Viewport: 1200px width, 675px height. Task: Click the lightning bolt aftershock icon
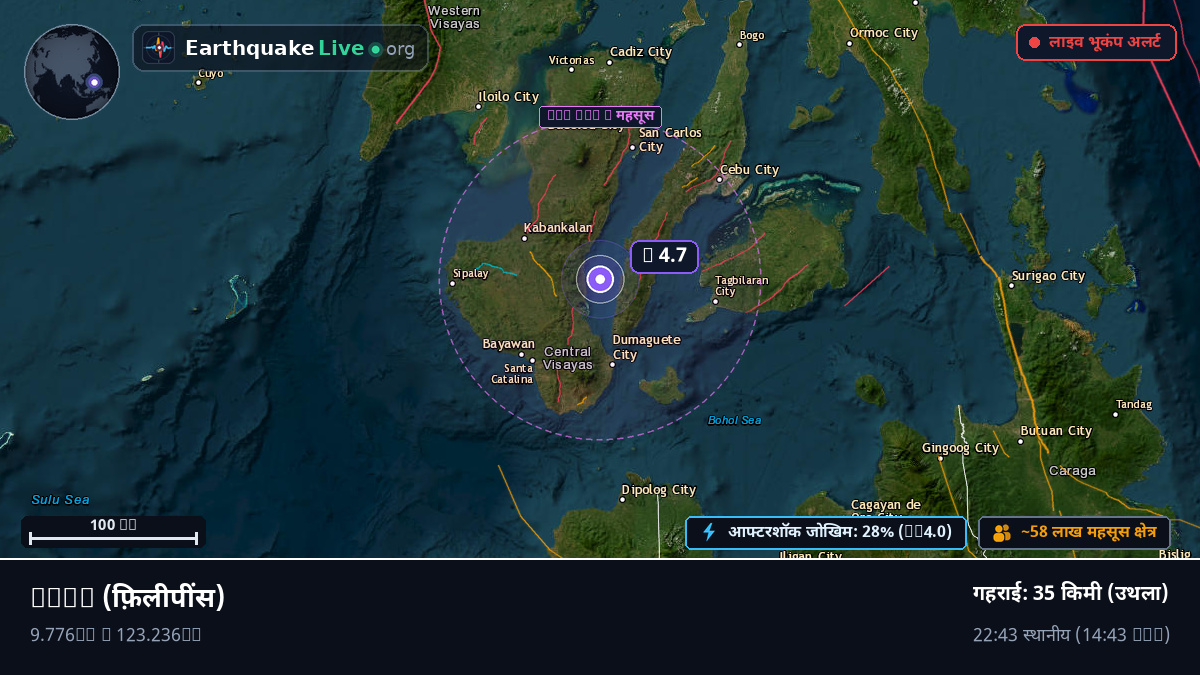click(x=709, y=533)
